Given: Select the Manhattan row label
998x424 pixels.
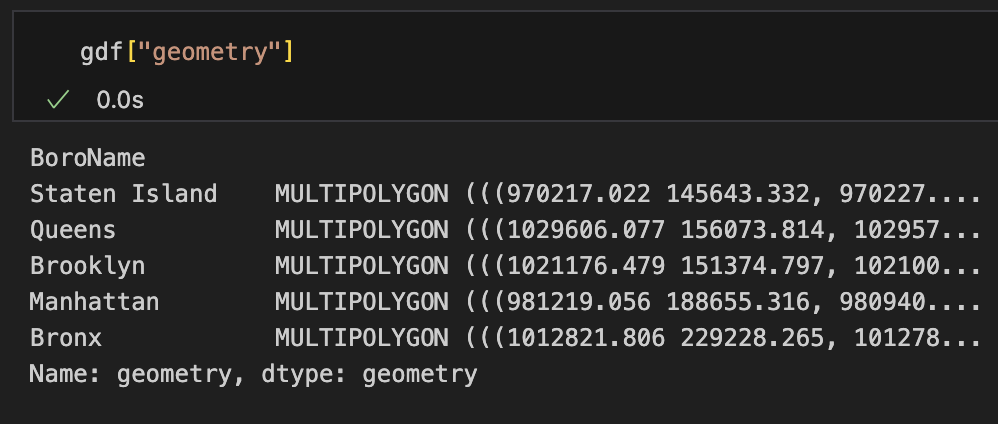Looking at the screenshot, I should [94, 302].
